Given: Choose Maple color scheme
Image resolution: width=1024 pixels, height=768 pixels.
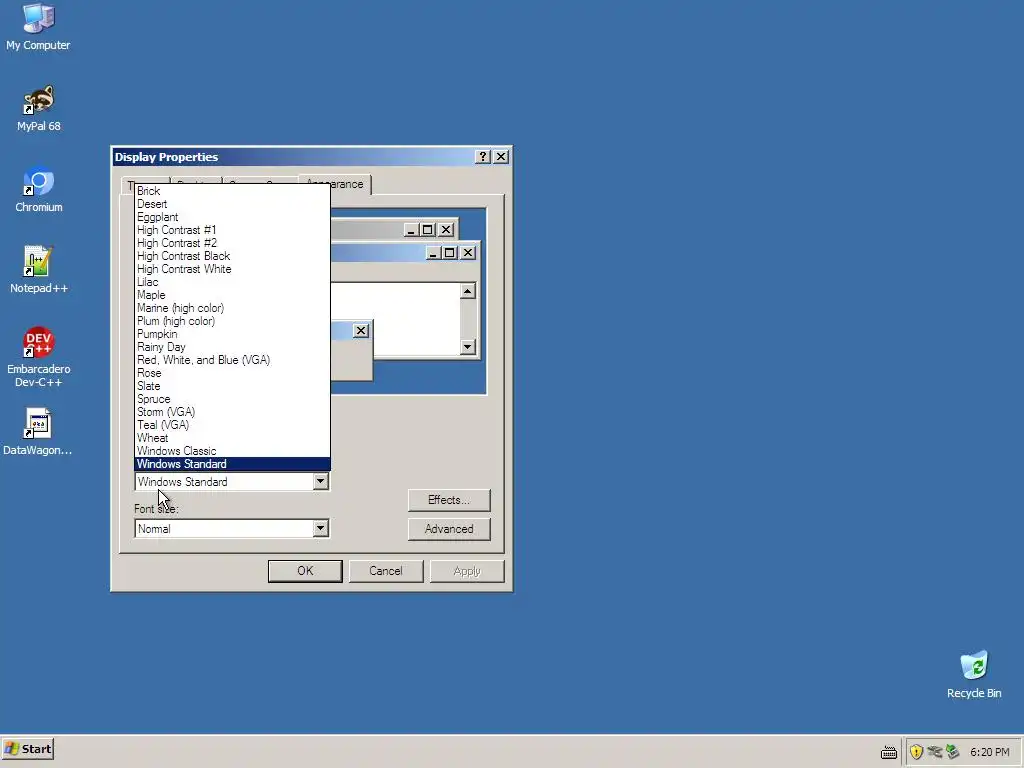Looking at the screenshot, I should [x=232, y=295].
